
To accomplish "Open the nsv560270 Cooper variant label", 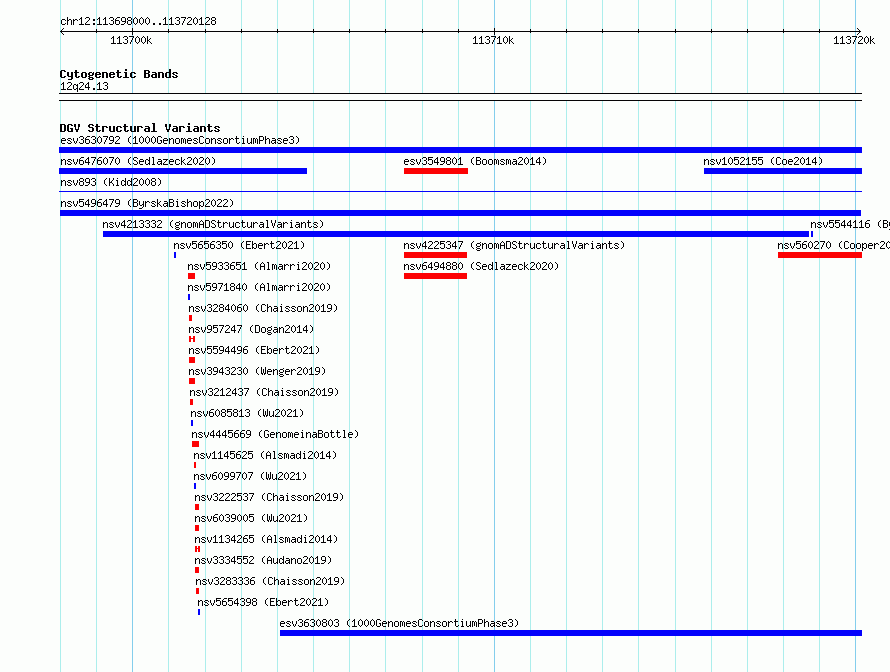I will click(833, 245).
